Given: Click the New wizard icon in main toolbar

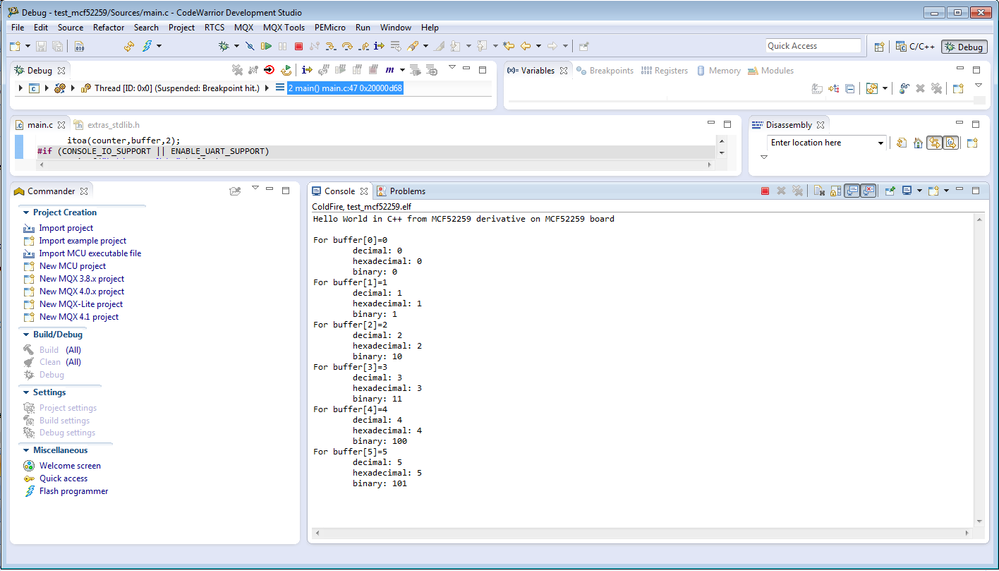Looking at the screenshot, I should (15, 46).
